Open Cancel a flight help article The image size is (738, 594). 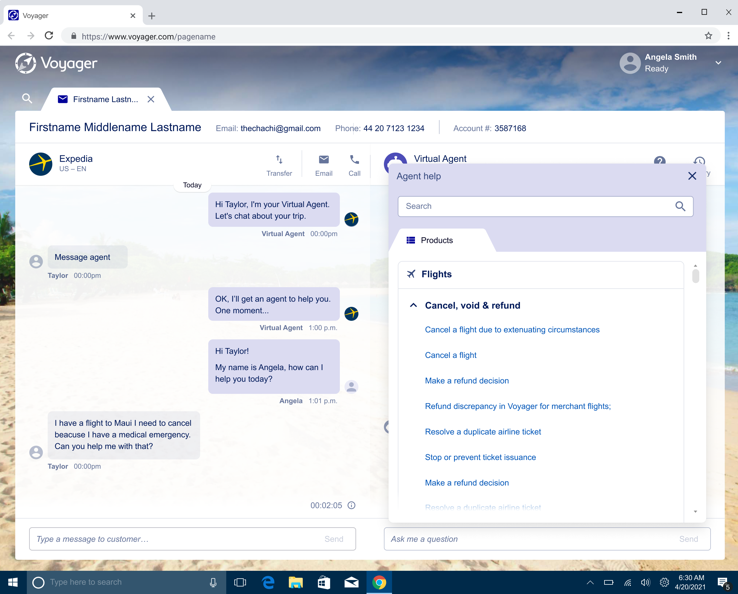point(450,355)
